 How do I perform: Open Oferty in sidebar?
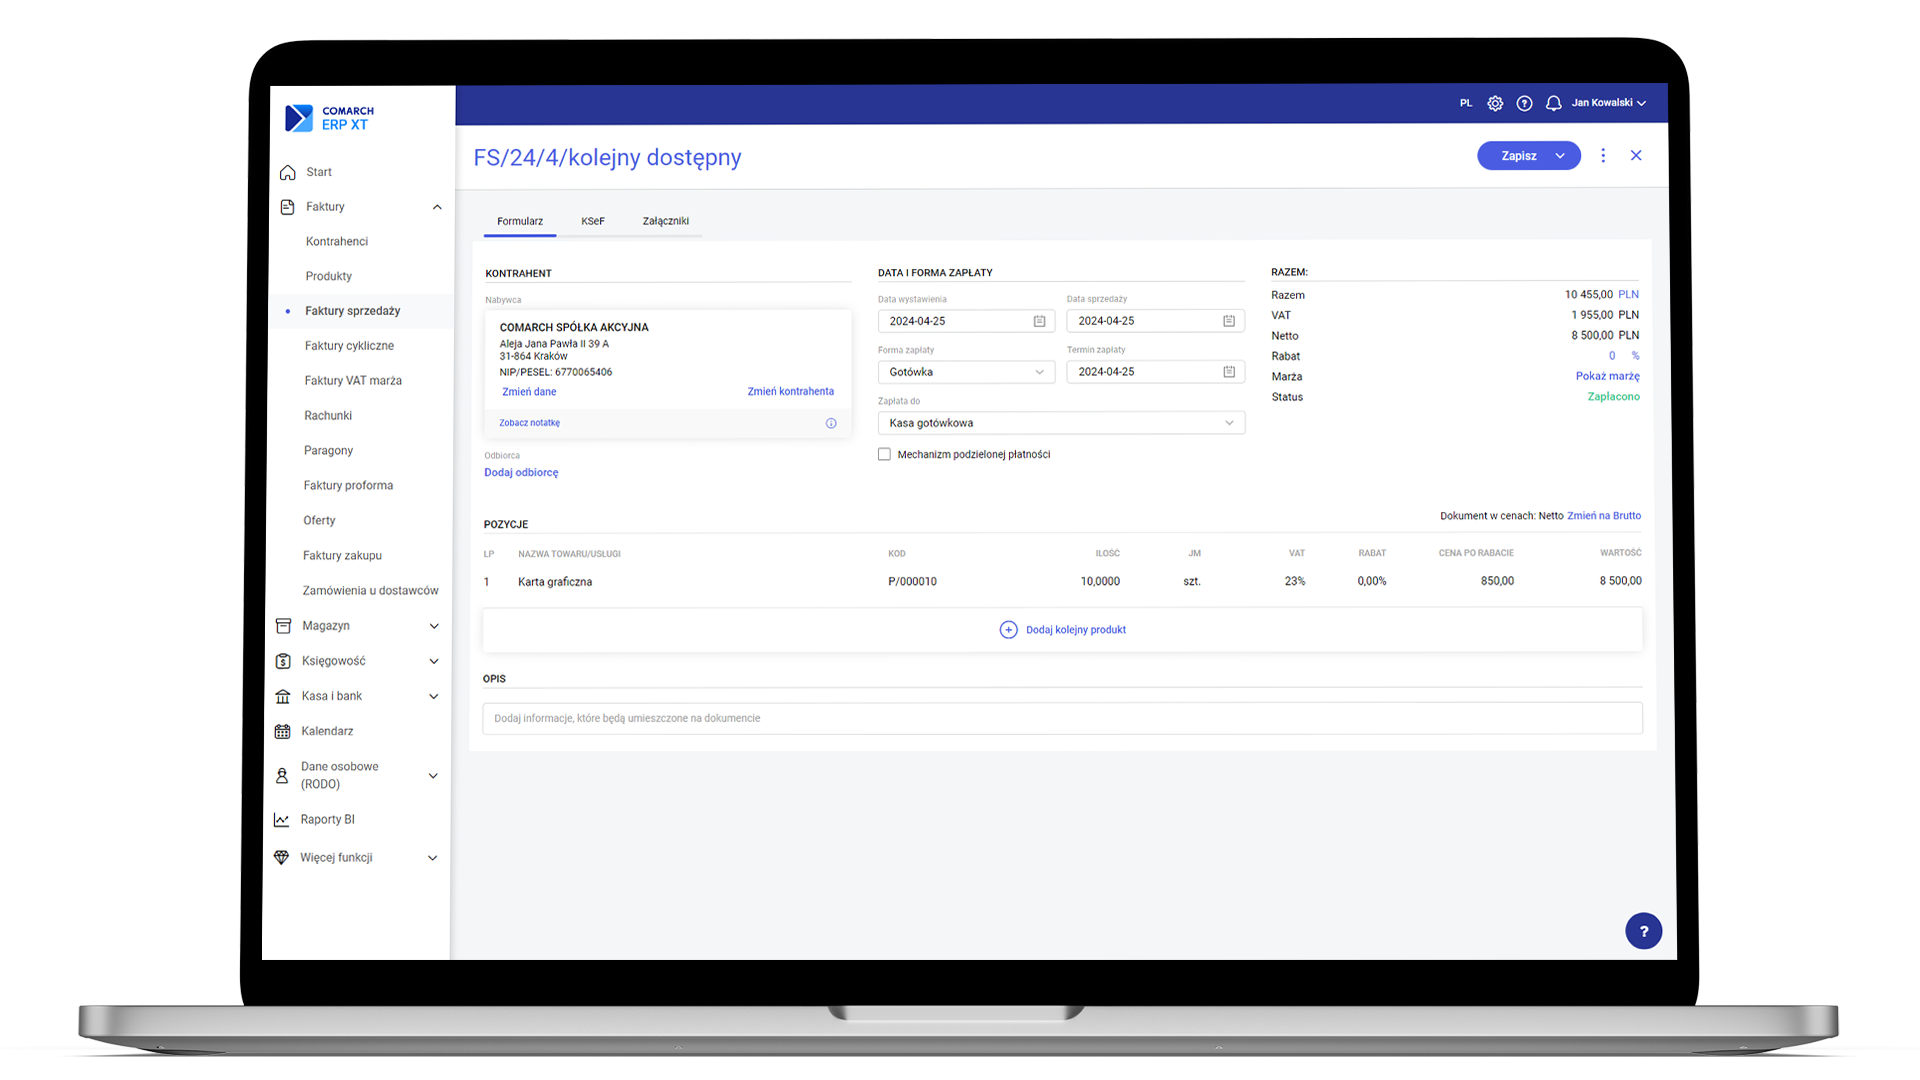[319, 521]
